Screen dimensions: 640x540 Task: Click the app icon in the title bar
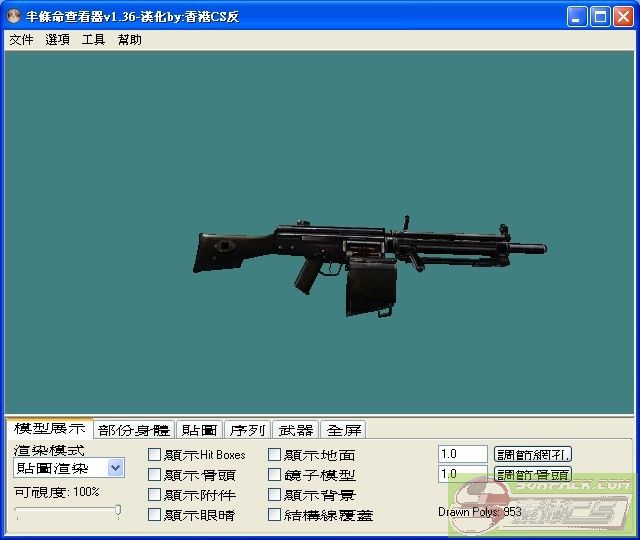[x=15, y=17]
